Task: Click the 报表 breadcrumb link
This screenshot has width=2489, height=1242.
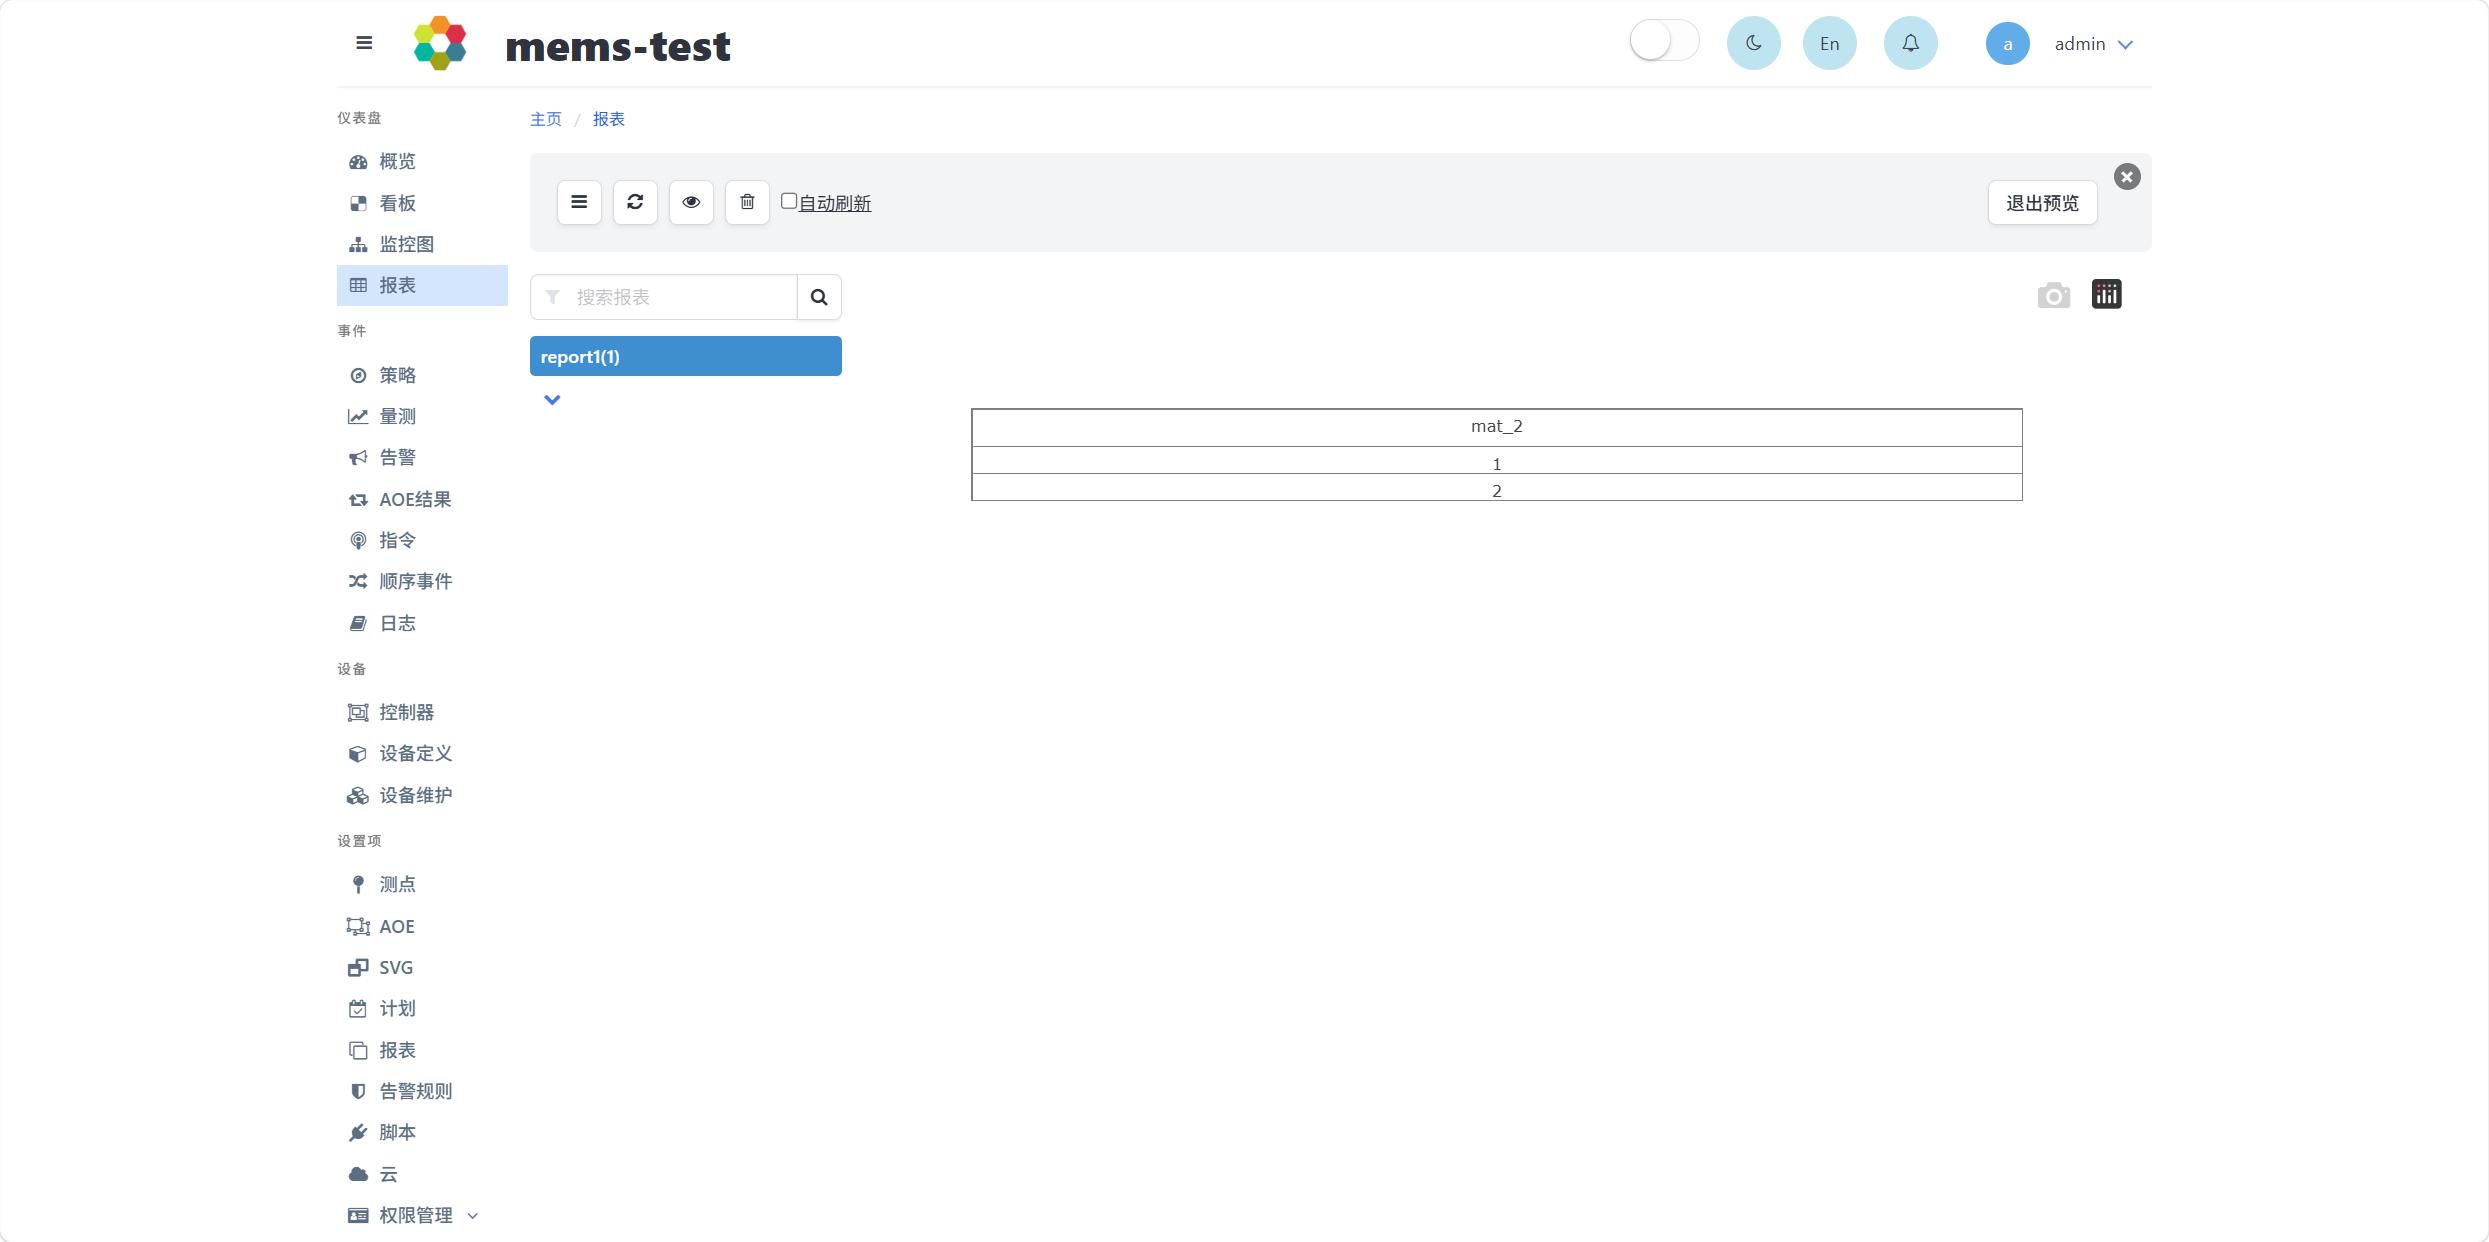Action: (609, 119)
